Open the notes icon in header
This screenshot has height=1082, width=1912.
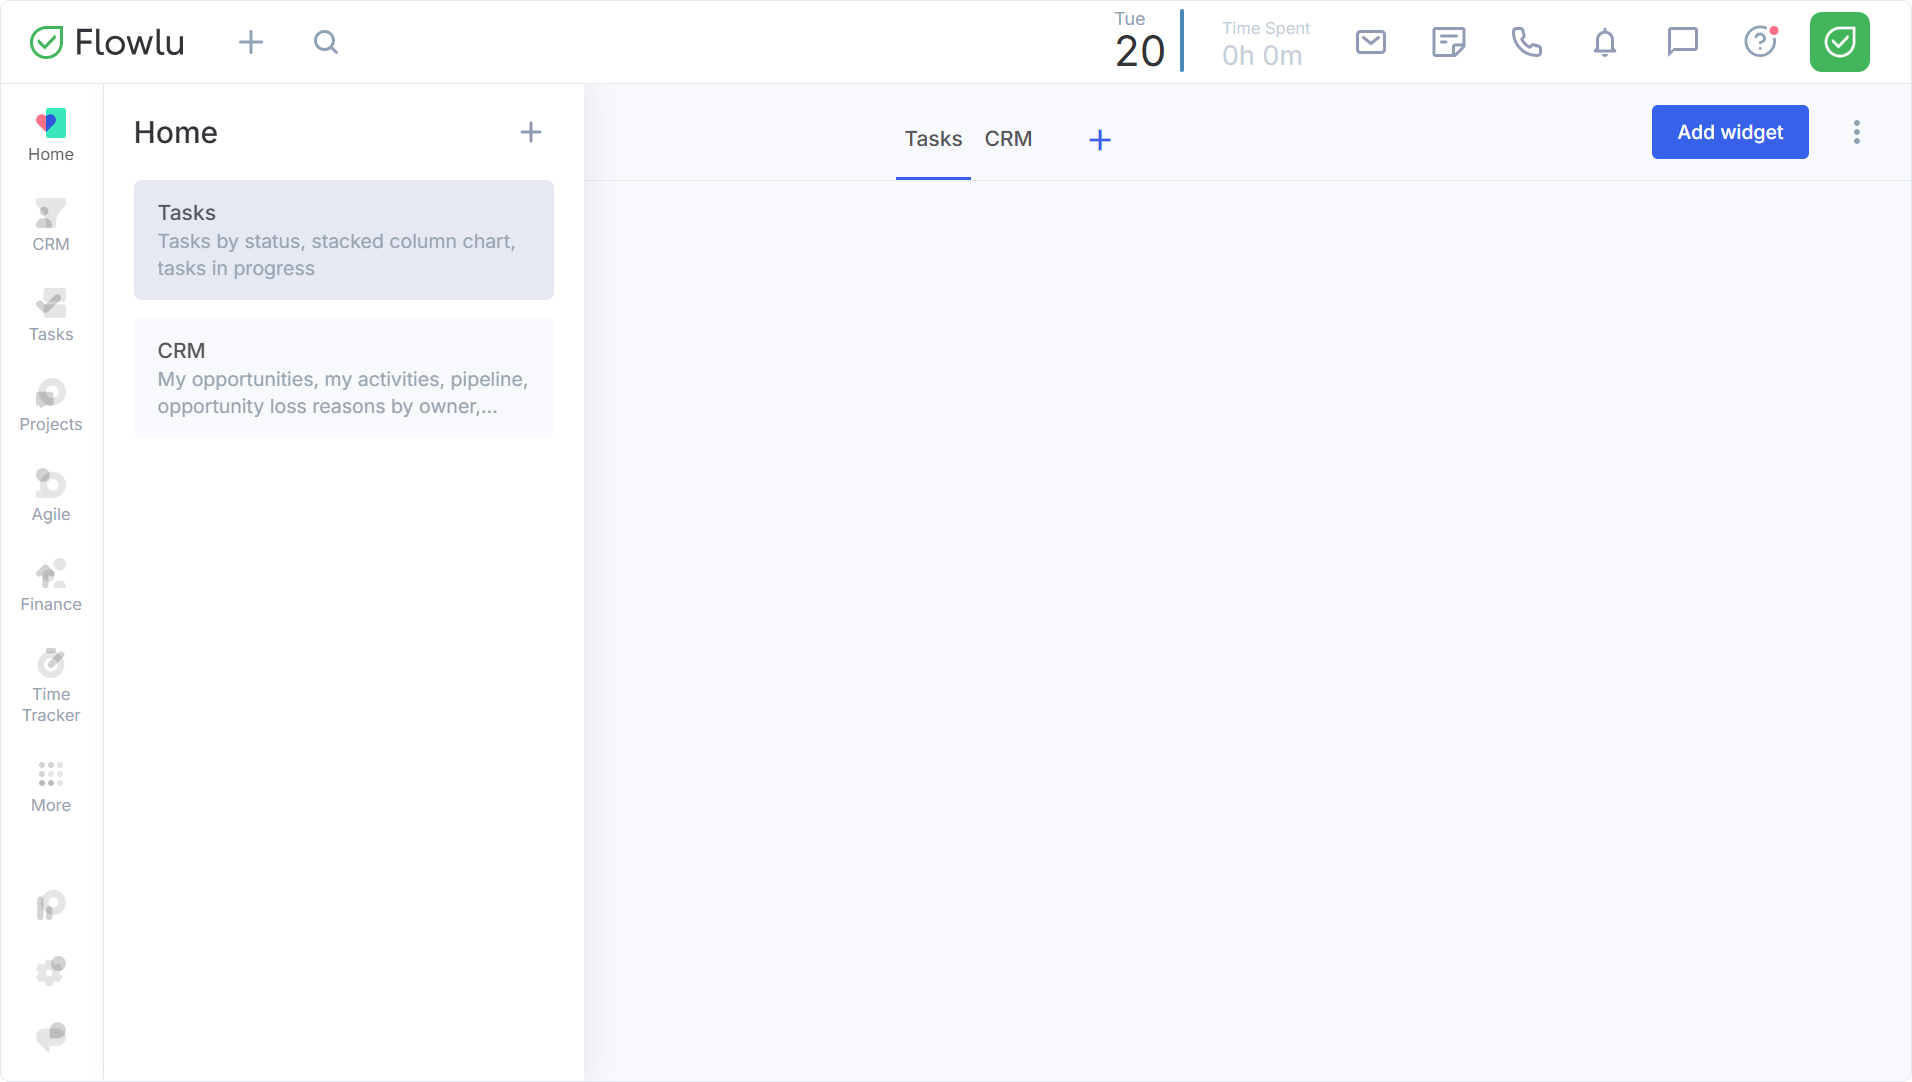pos(1448,42)
